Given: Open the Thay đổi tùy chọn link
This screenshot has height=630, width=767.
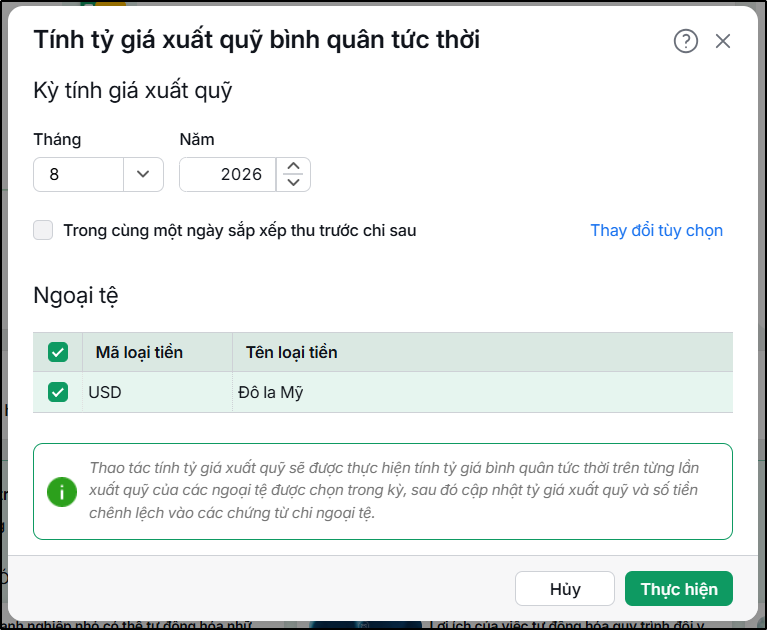Looking at the screenshot, I should (x=656, y=230).
